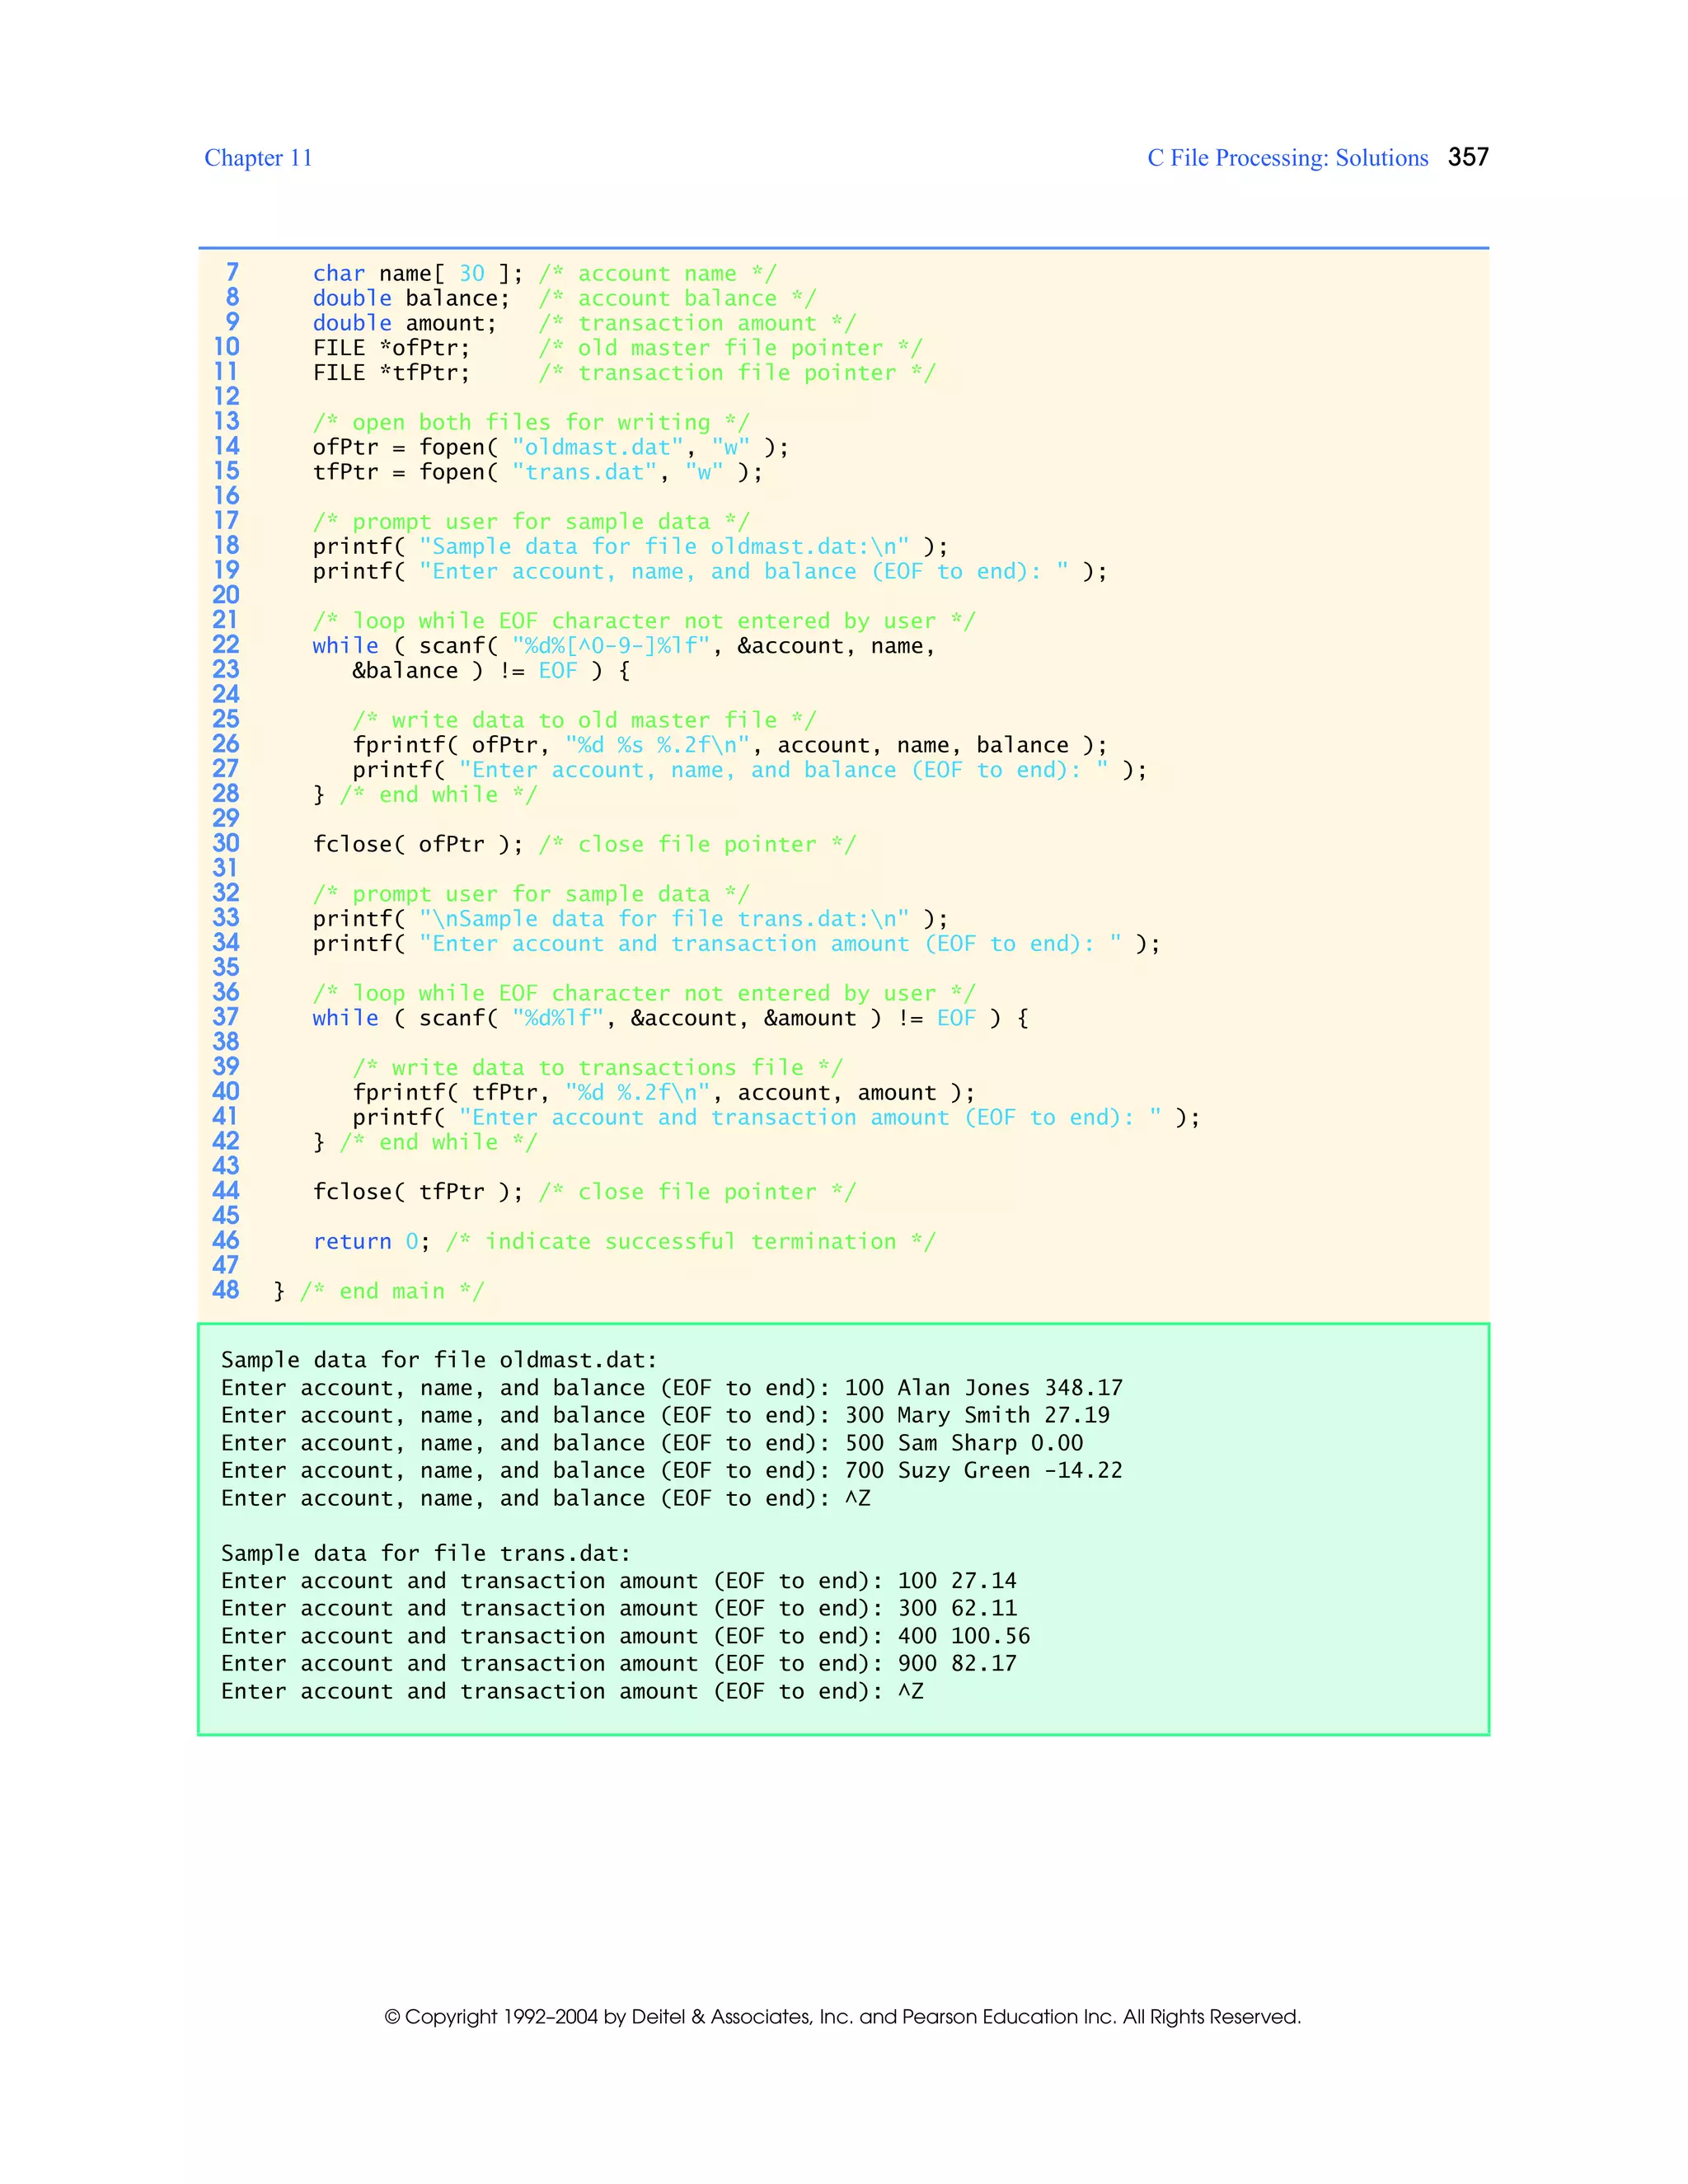
Task: Click comment 'write data to old master file'
Action: pos(584,721)
